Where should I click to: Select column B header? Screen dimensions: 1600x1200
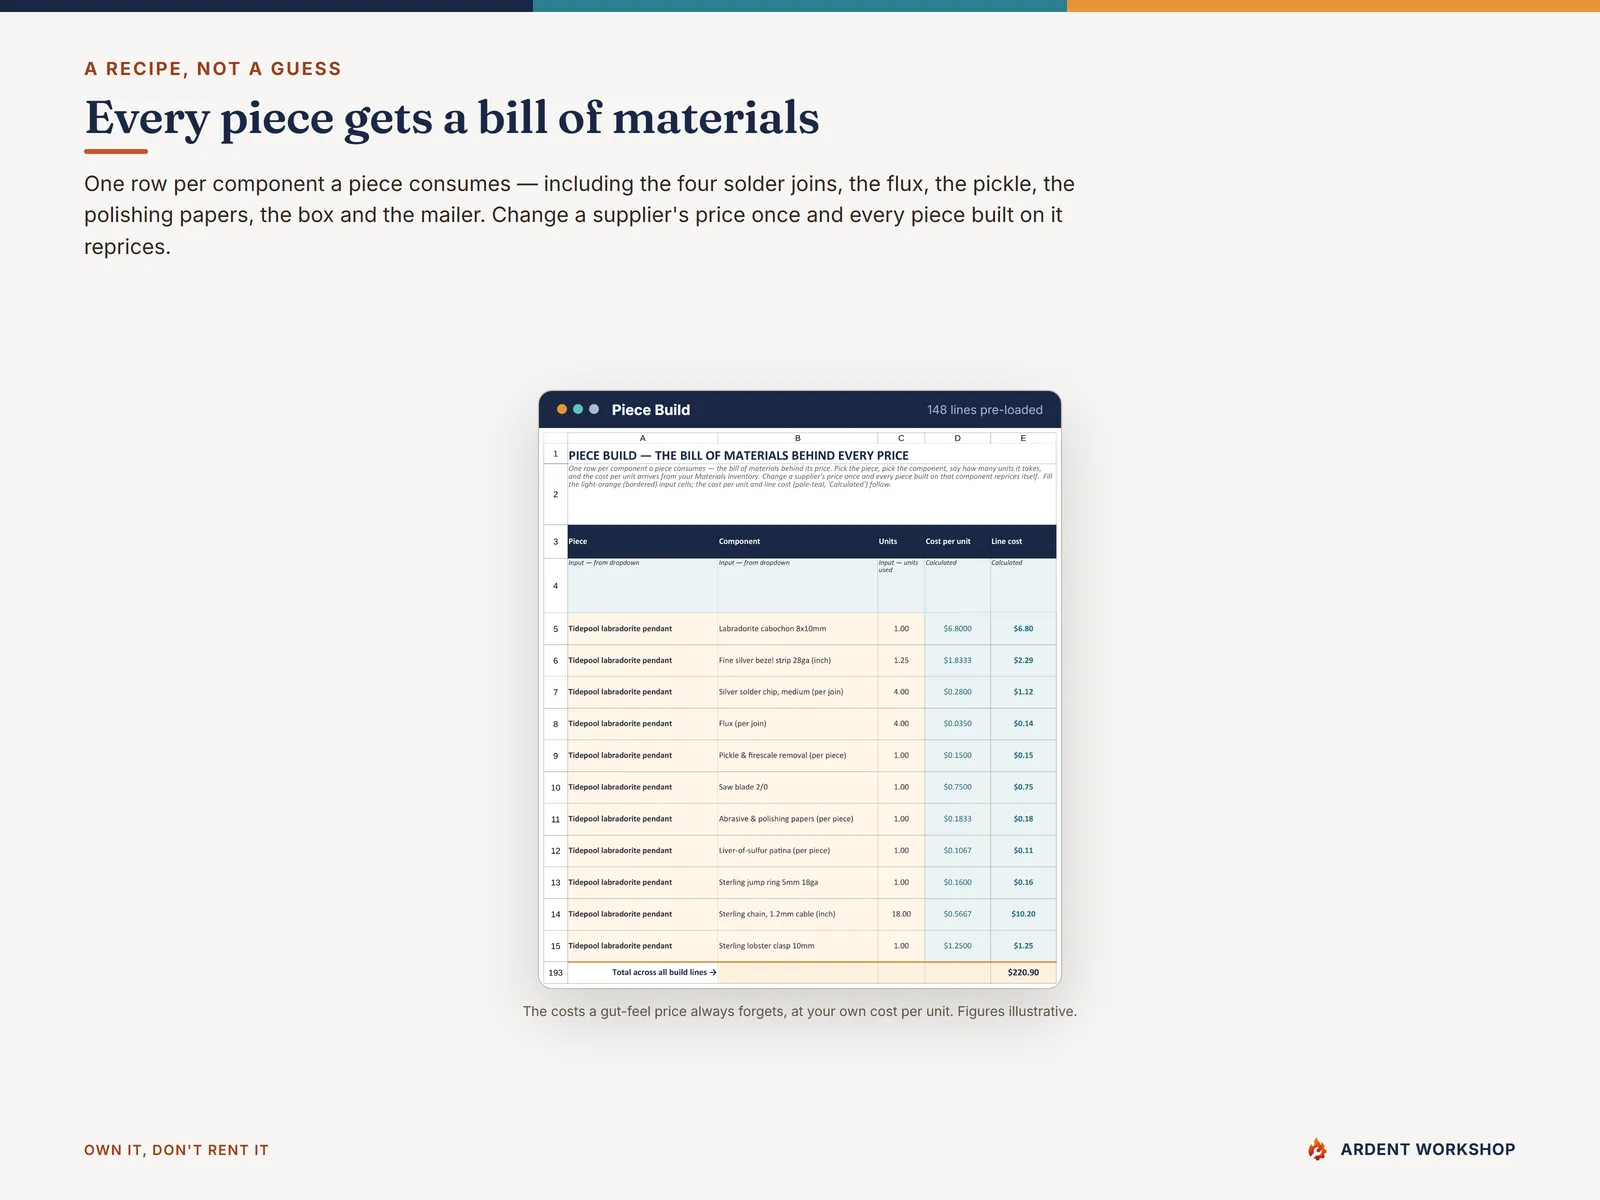797,438
